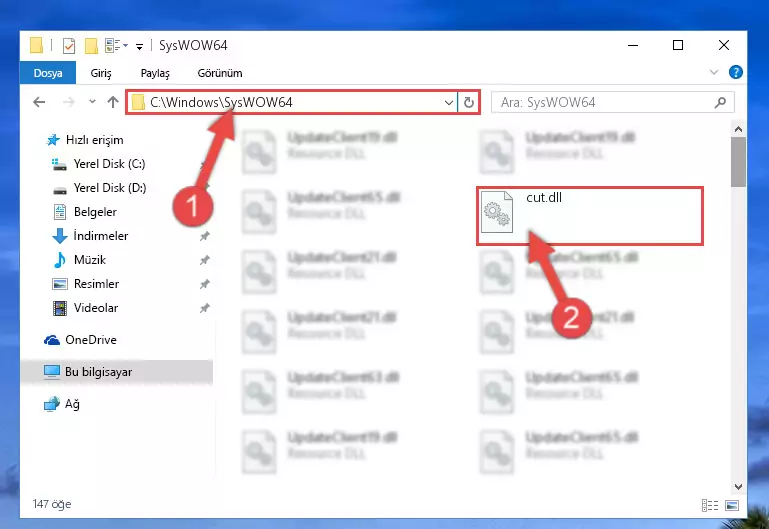769x529 pixels.
Task: Open the Paylaş tab
Action: pyautogui.click(x=155, y=73)
